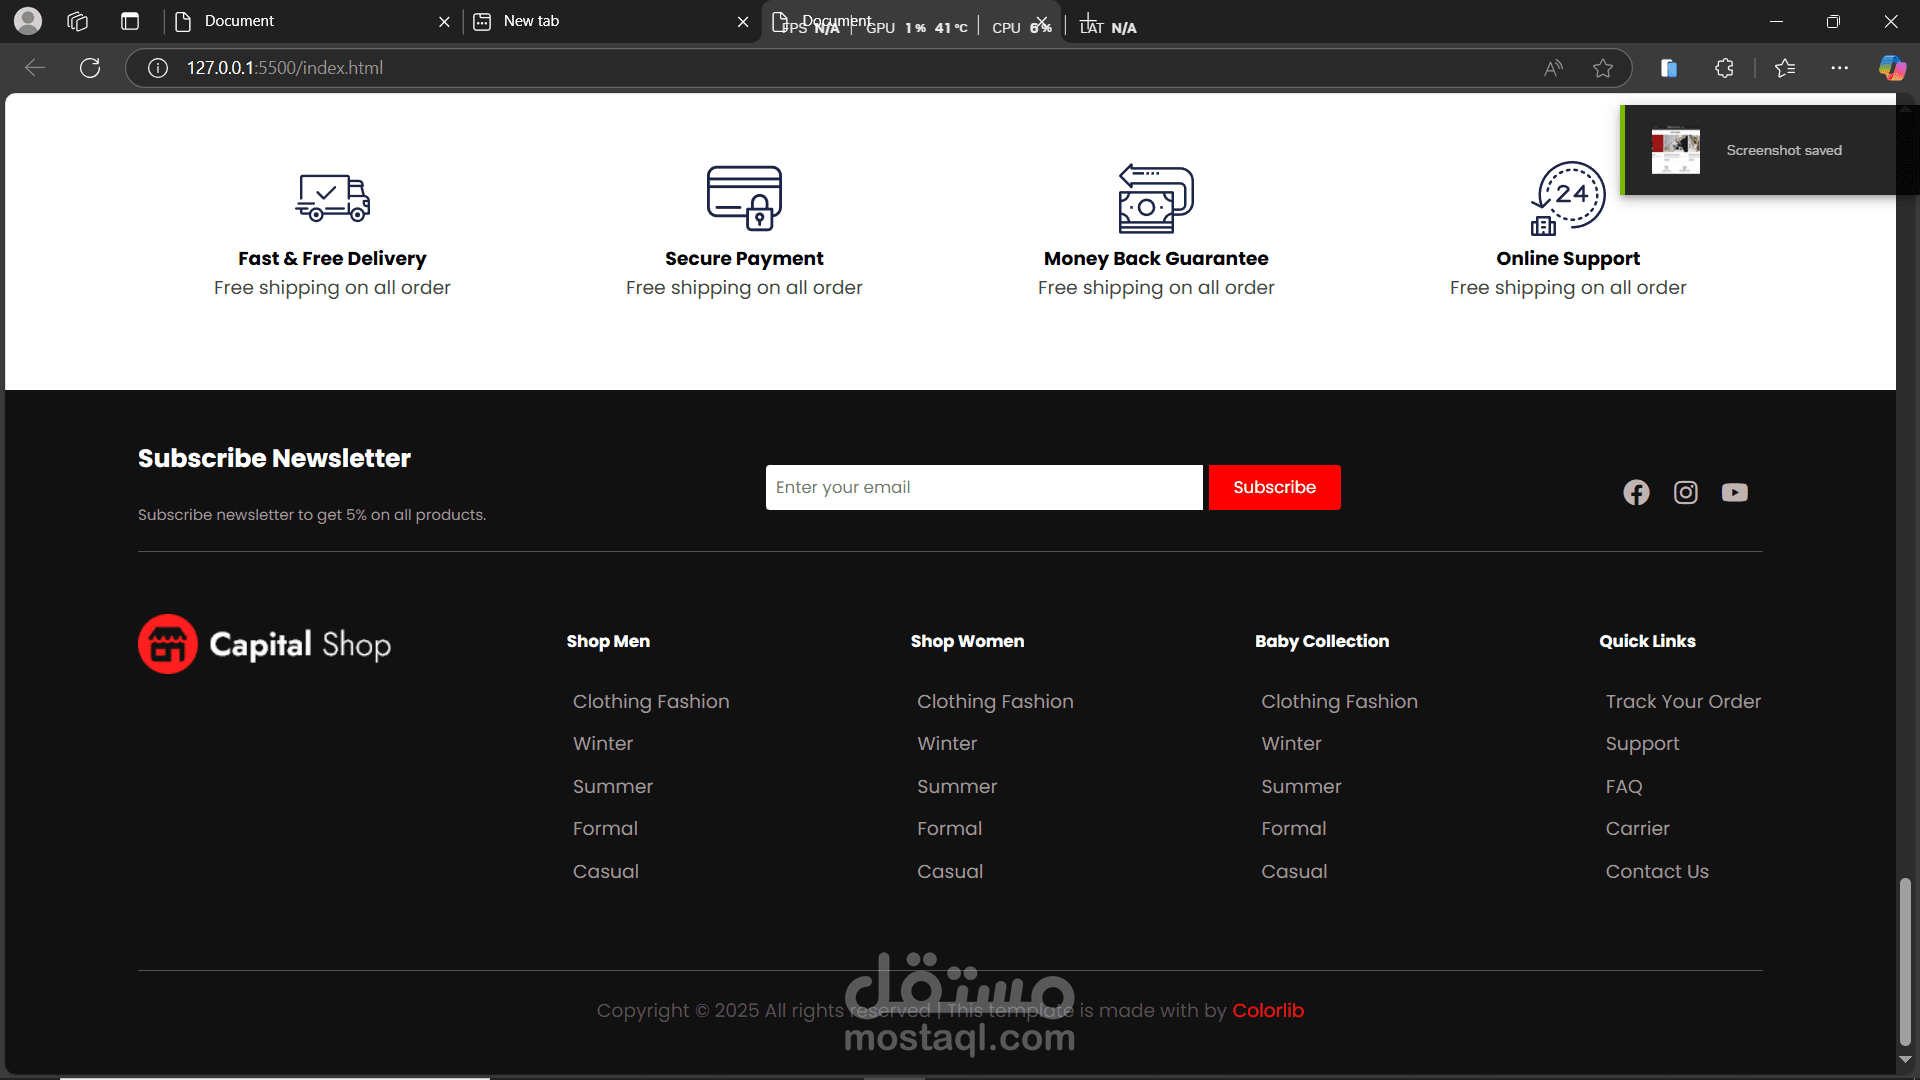1920x1080 pixels.
Task: Open the Instagram social icon
Action: (1685, 492)
